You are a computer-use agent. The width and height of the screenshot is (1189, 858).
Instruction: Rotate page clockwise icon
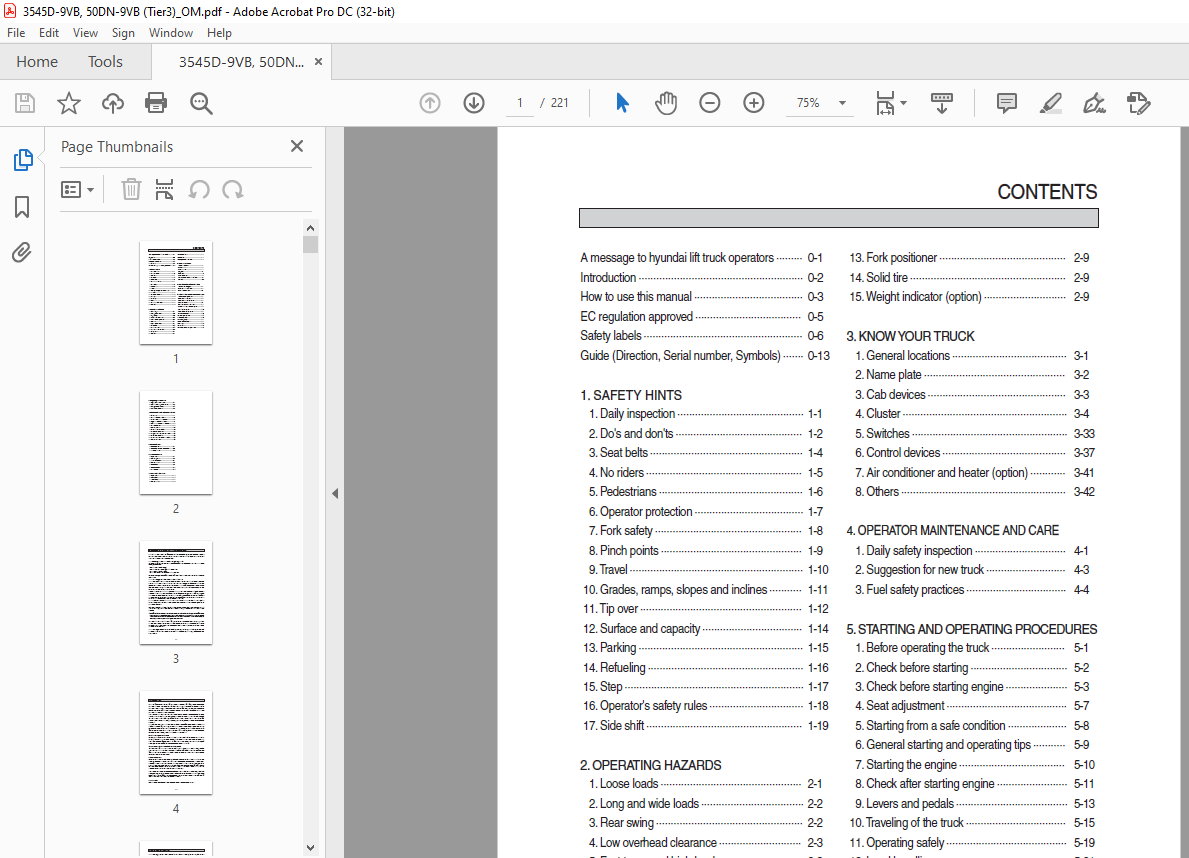233,190
